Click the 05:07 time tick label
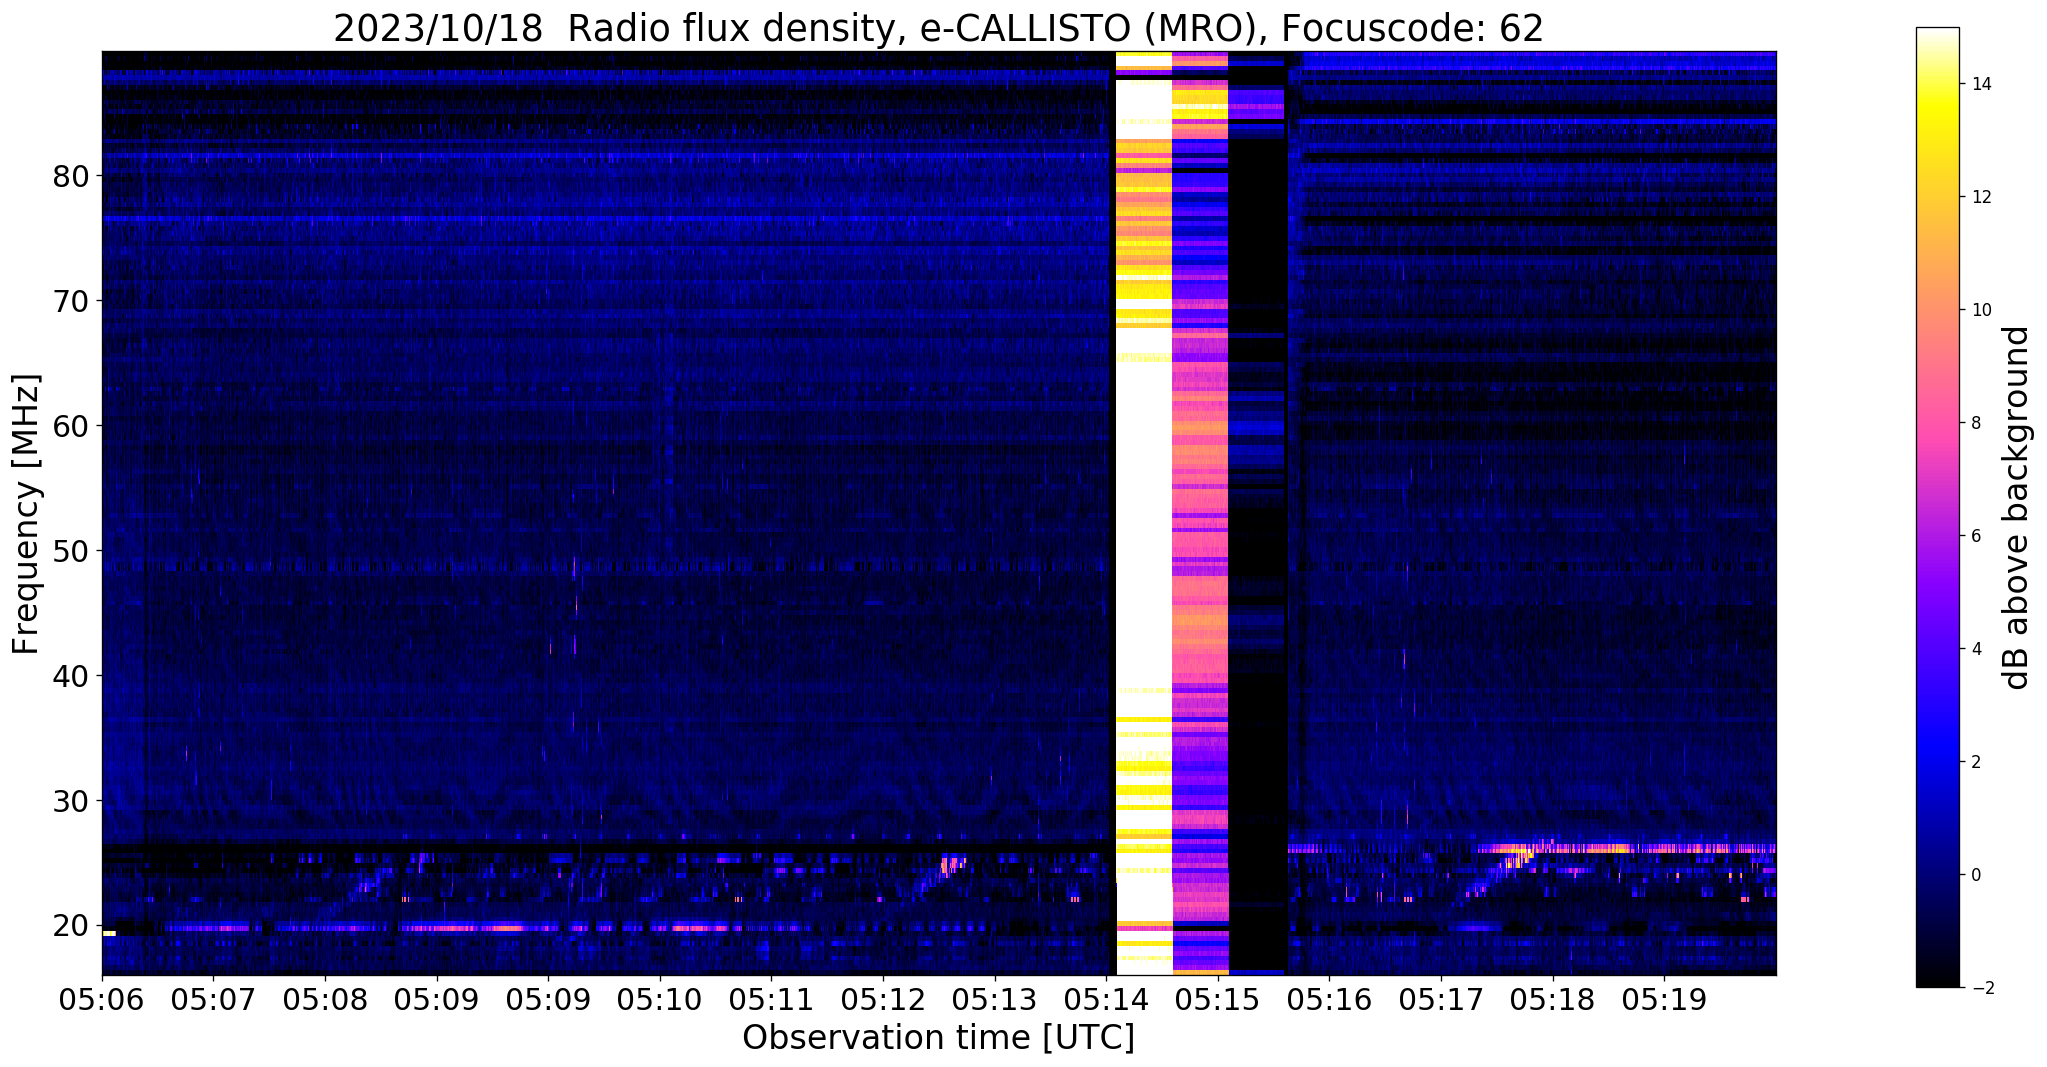 [213, 998]
